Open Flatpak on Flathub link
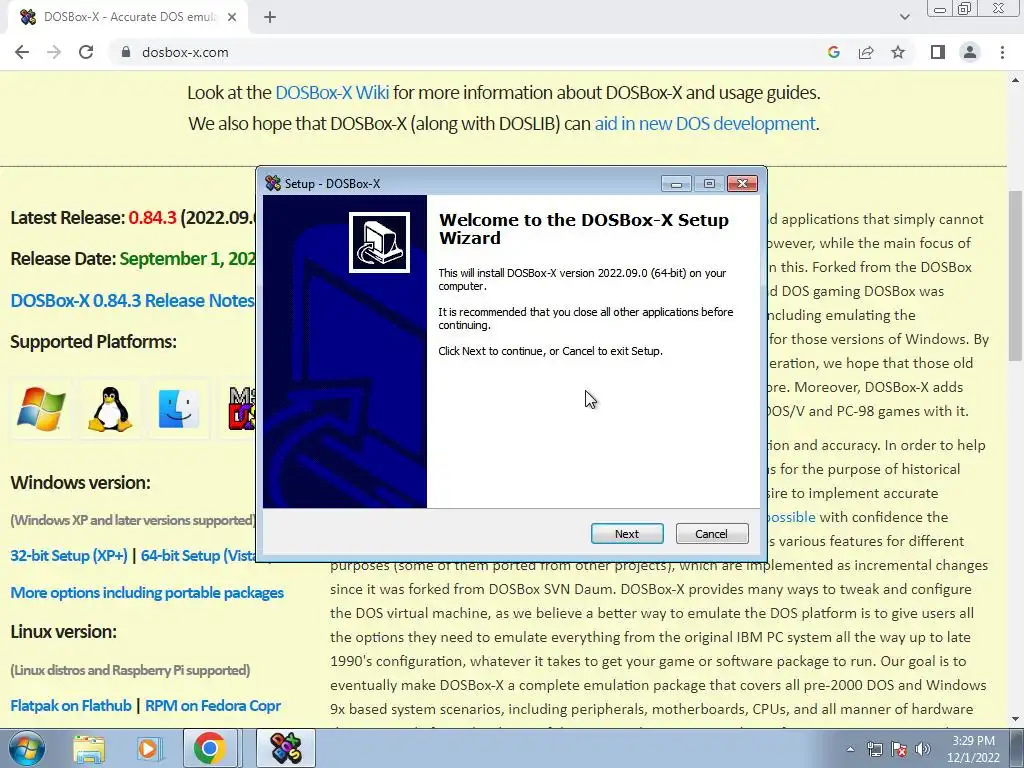The width and height of the screenshot is (1024, 768). tap(71, 706)
